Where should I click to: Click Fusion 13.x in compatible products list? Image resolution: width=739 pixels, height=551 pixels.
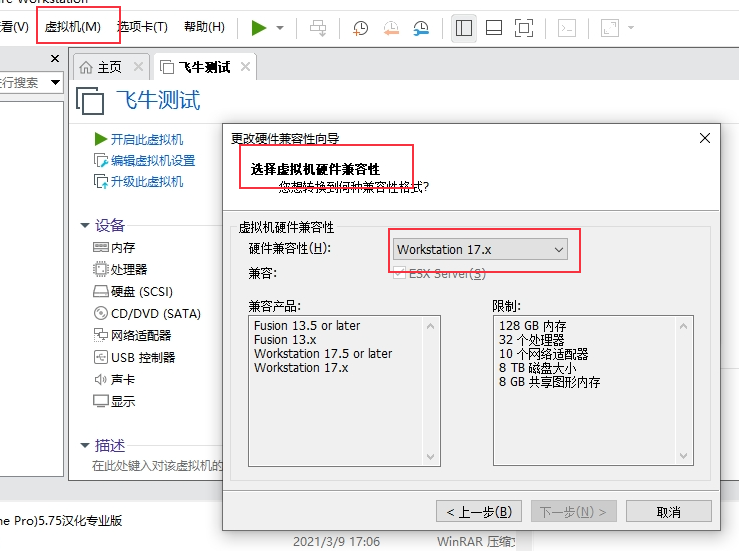(x=285, y=340)
